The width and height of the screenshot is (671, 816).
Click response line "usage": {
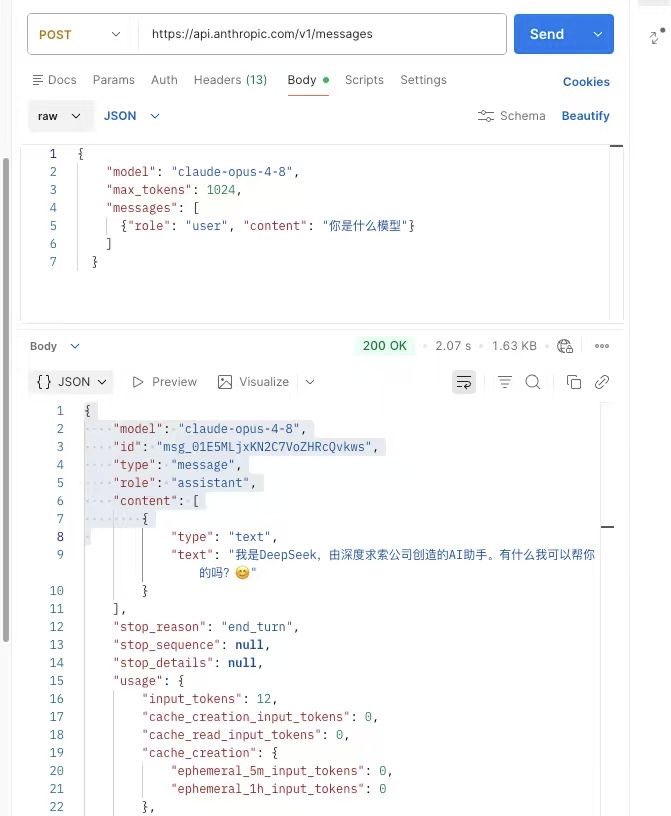[x=149, y=681]
